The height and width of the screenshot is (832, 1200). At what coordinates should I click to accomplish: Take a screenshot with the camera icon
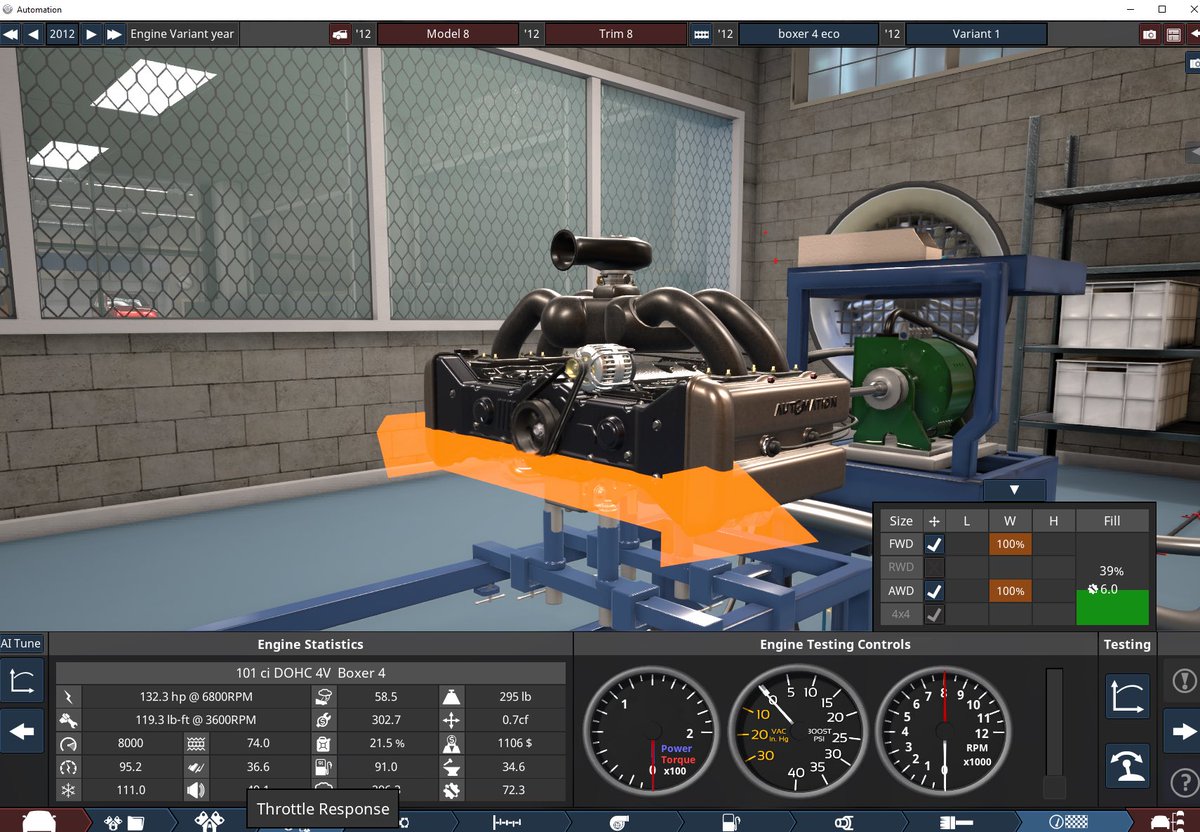tap(1150, 34)
